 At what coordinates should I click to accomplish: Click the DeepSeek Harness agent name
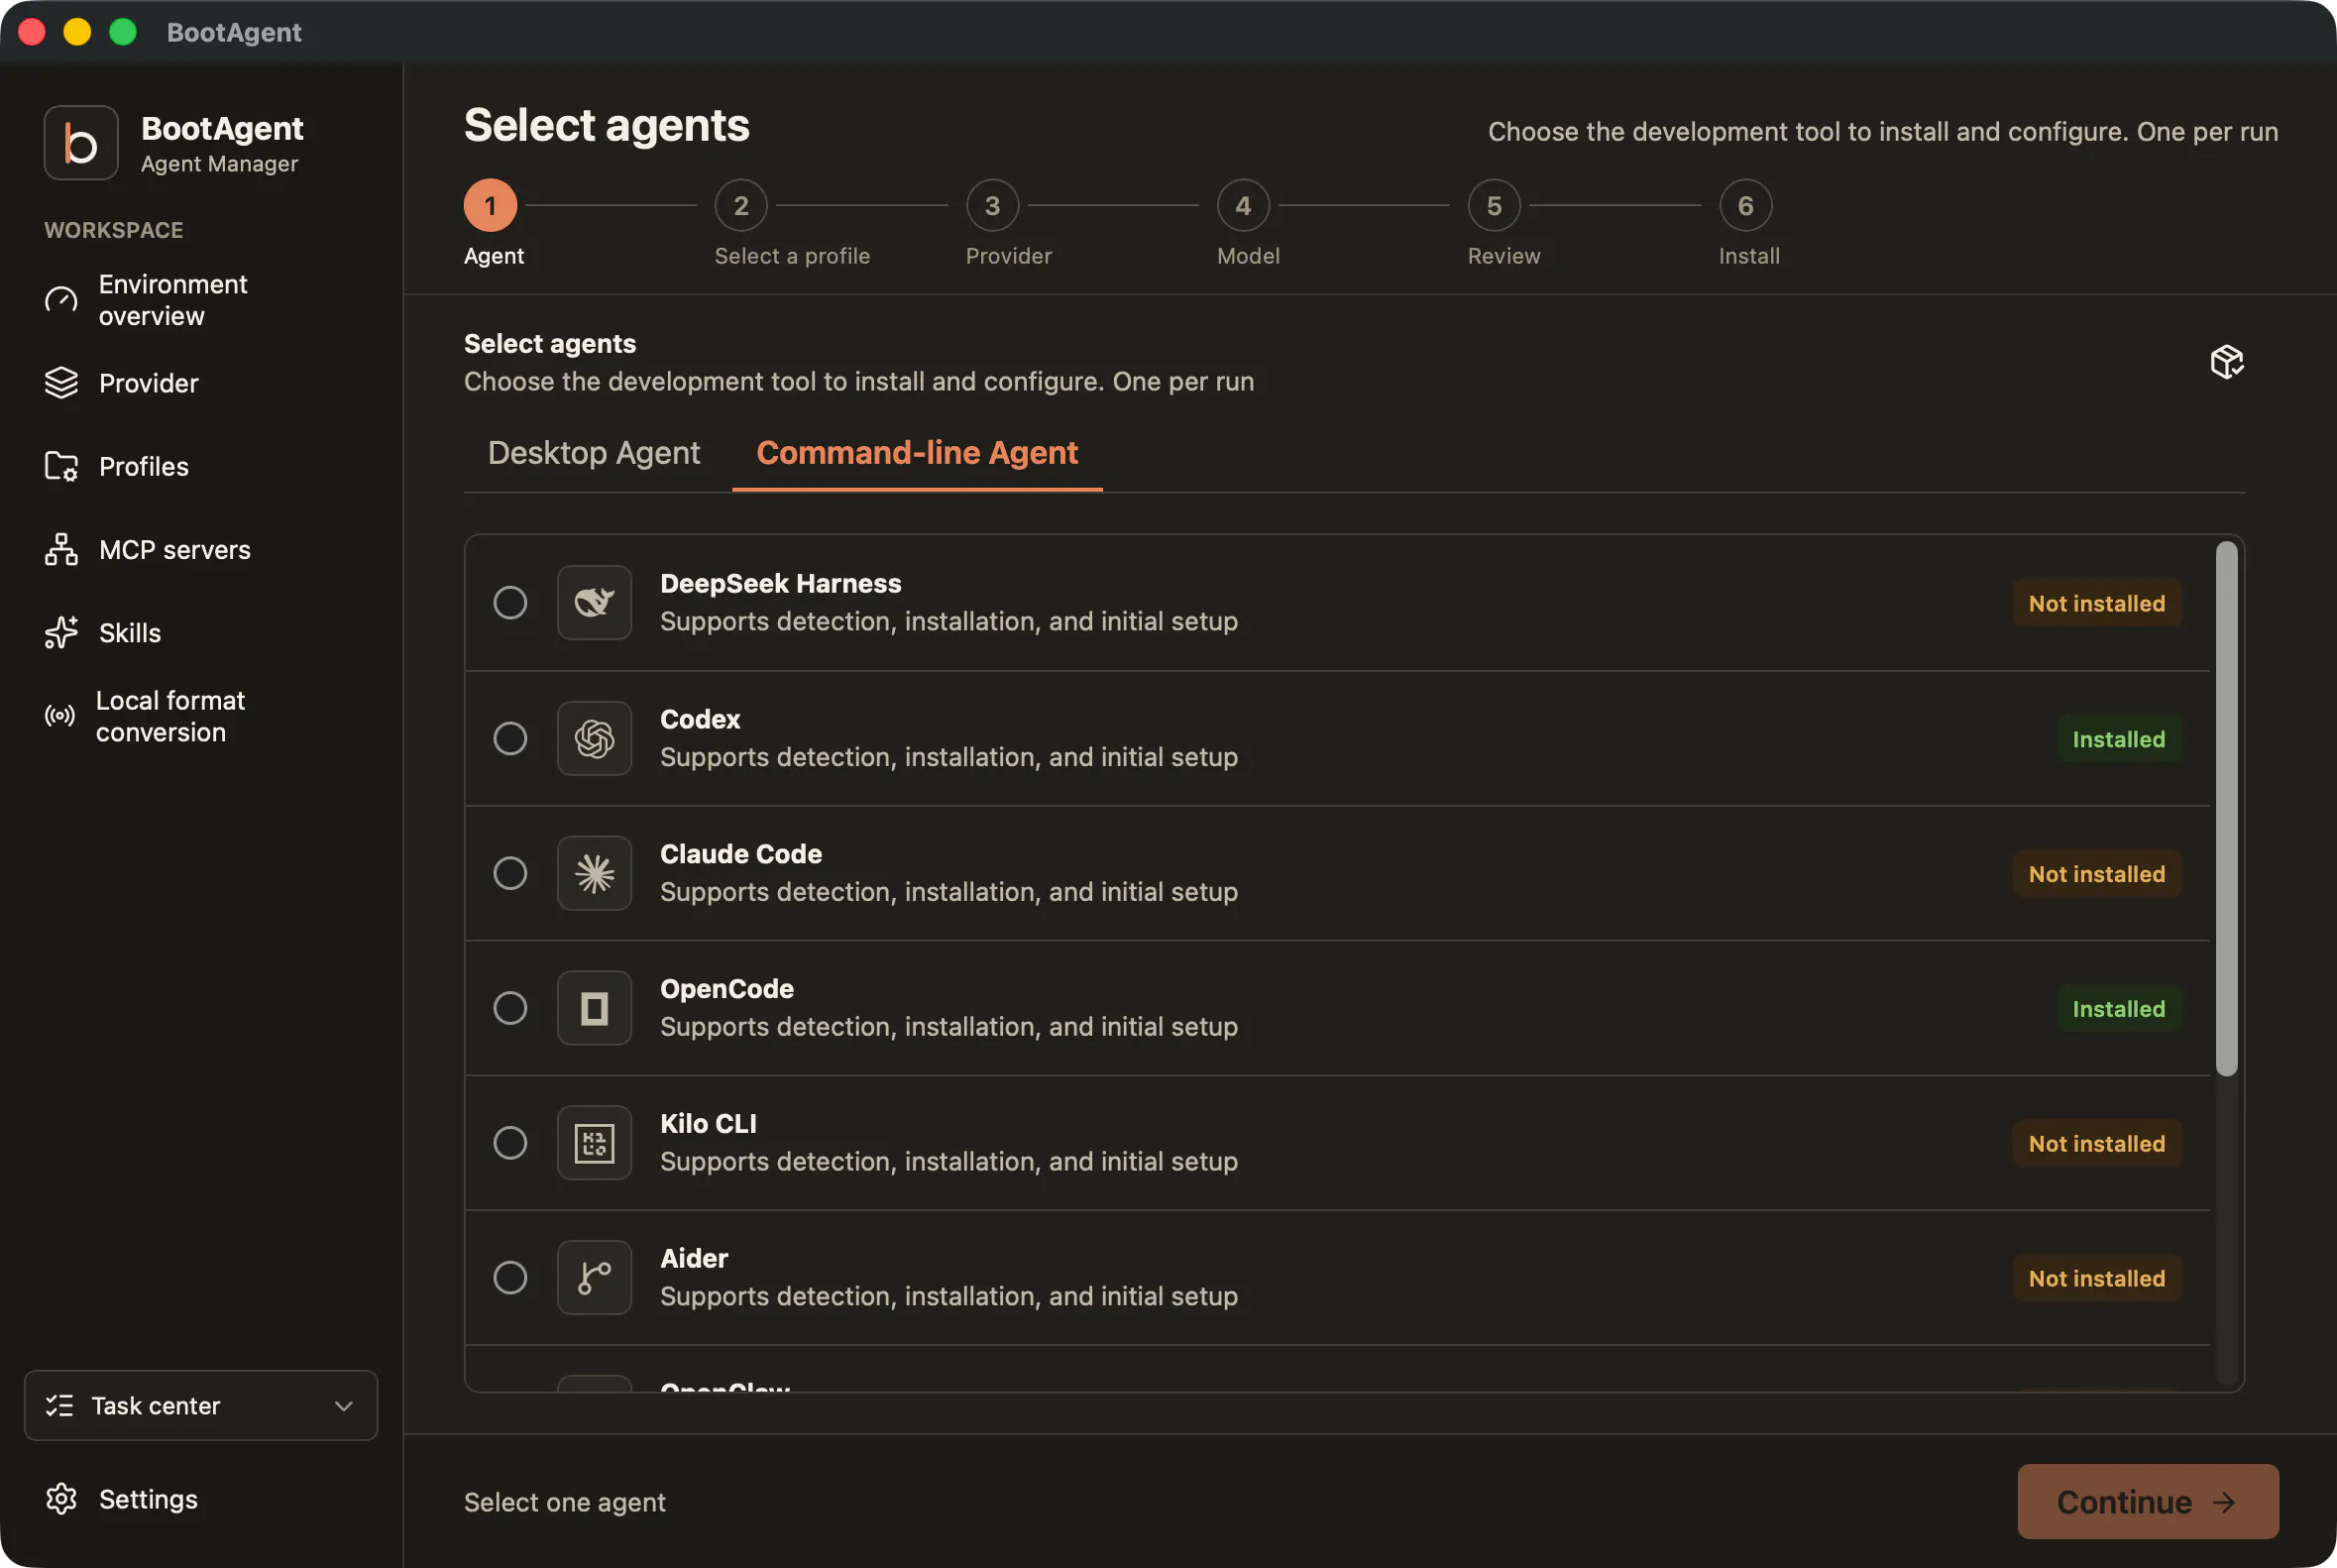coord(780,584)
